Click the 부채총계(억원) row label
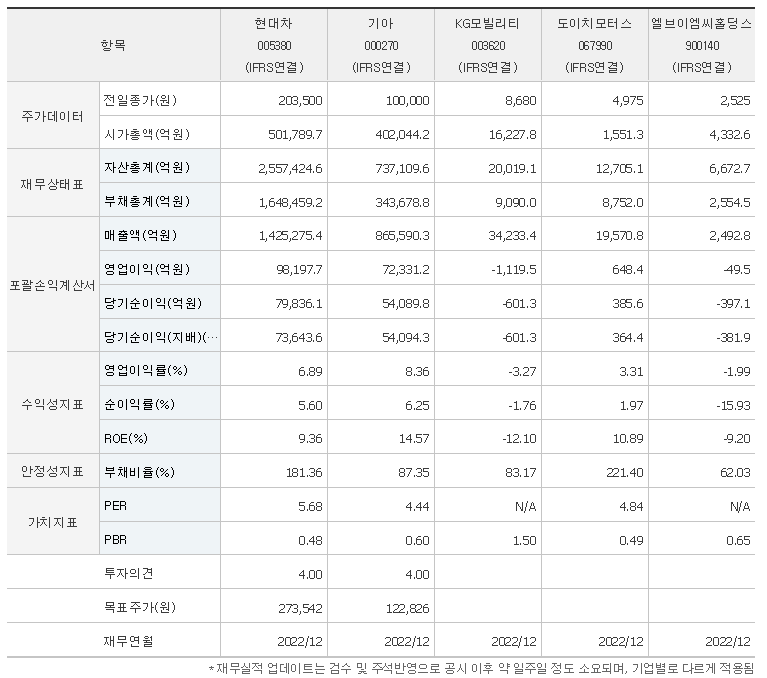The width and height of the screenshot is (767, 678). [146, 202]
